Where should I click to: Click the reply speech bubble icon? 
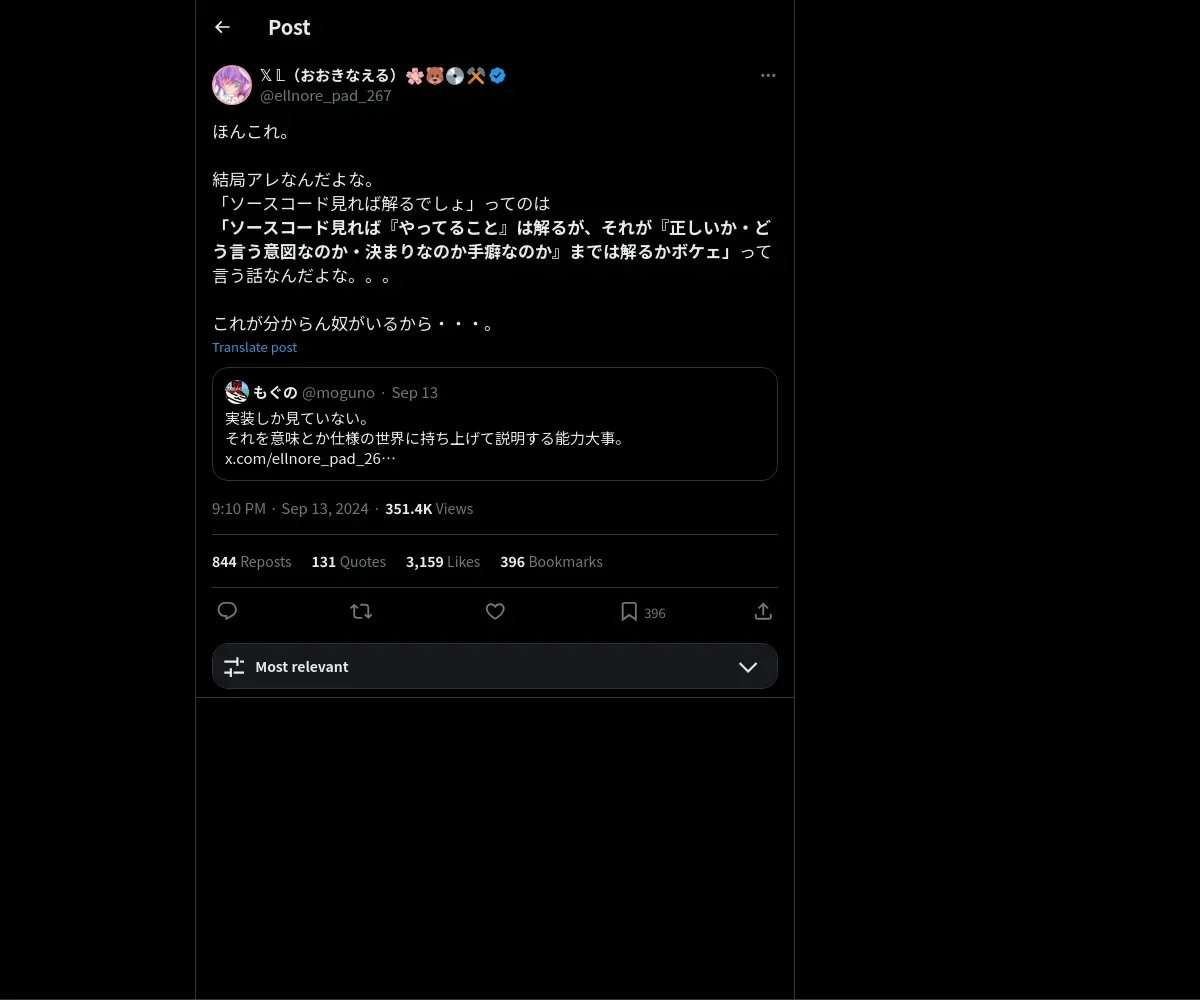227,611
